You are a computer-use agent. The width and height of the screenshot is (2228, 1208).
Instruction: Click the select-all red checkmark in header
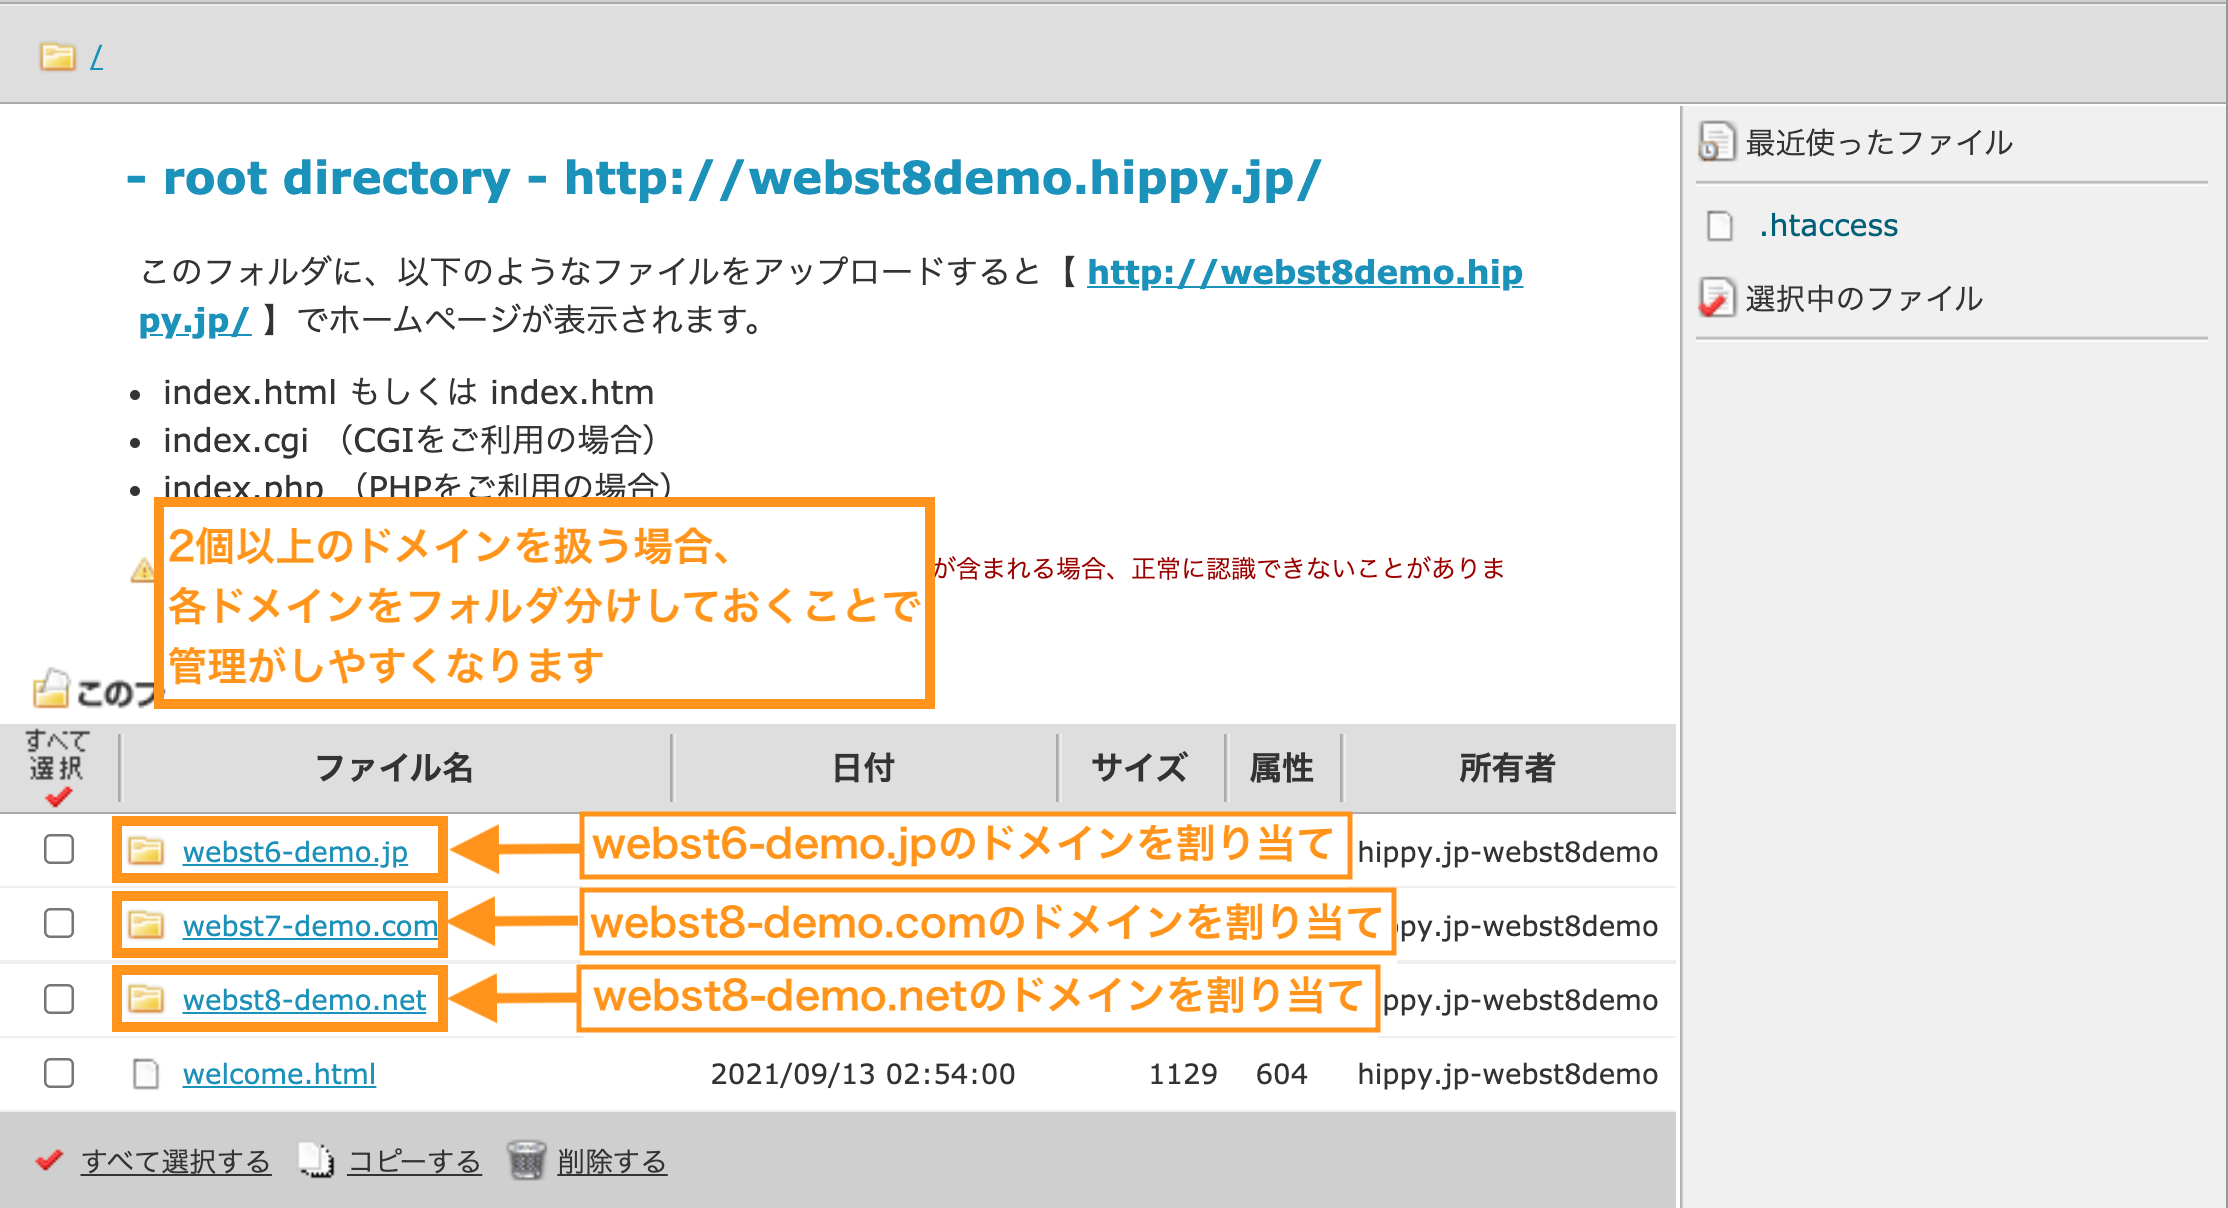pyautogui.click(x=58, y=797)
